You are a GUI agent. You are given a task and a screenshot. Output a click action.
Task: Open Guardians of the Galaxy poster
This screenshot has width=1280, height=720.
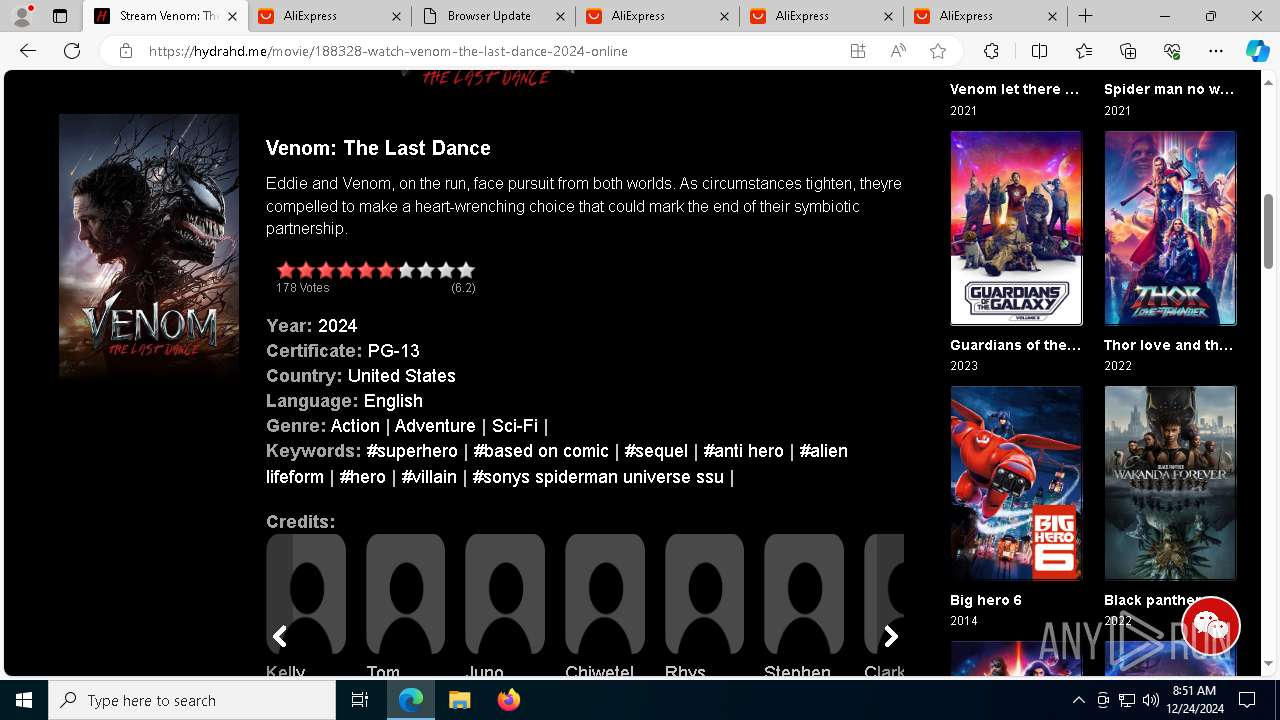pos(1016,228)
